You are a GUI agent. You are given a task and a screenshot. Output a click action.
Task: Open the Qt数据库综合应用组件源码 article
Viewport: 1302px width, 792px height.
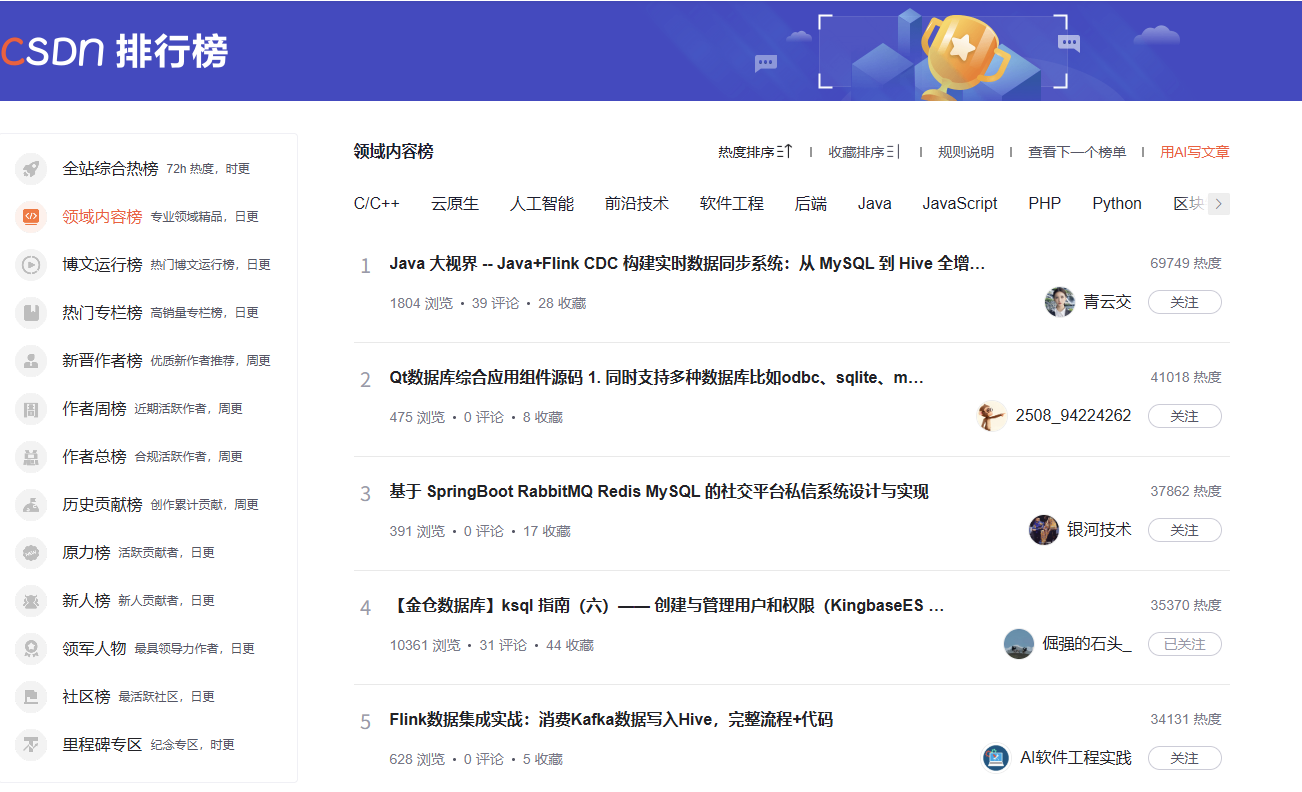(657, 378)
